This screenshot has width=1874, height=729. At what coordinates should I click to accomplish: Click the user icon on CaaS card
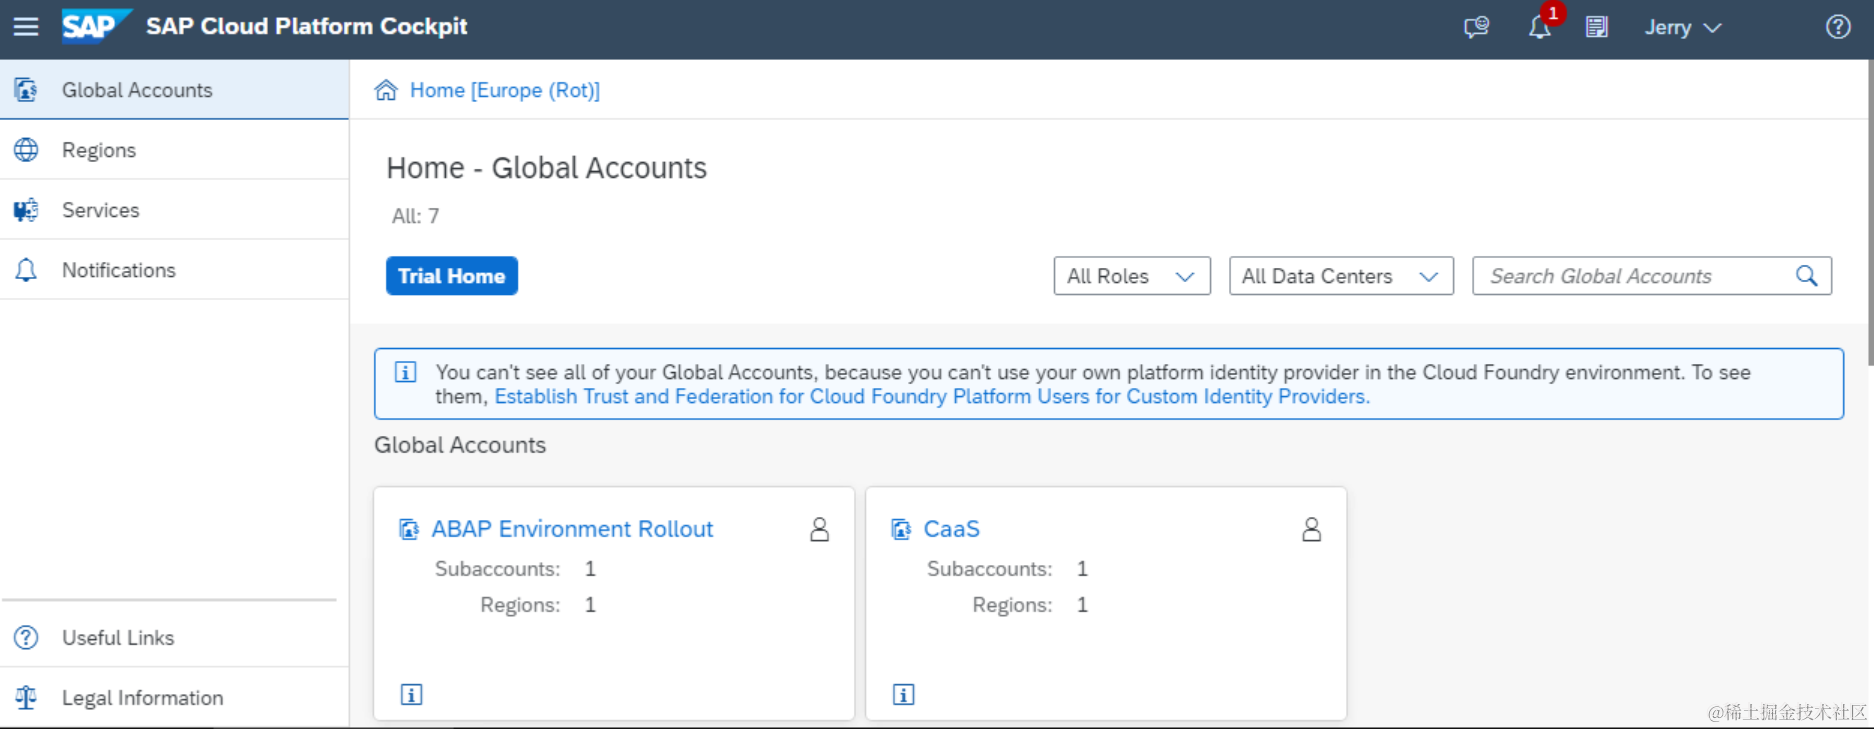point(1311,529)
